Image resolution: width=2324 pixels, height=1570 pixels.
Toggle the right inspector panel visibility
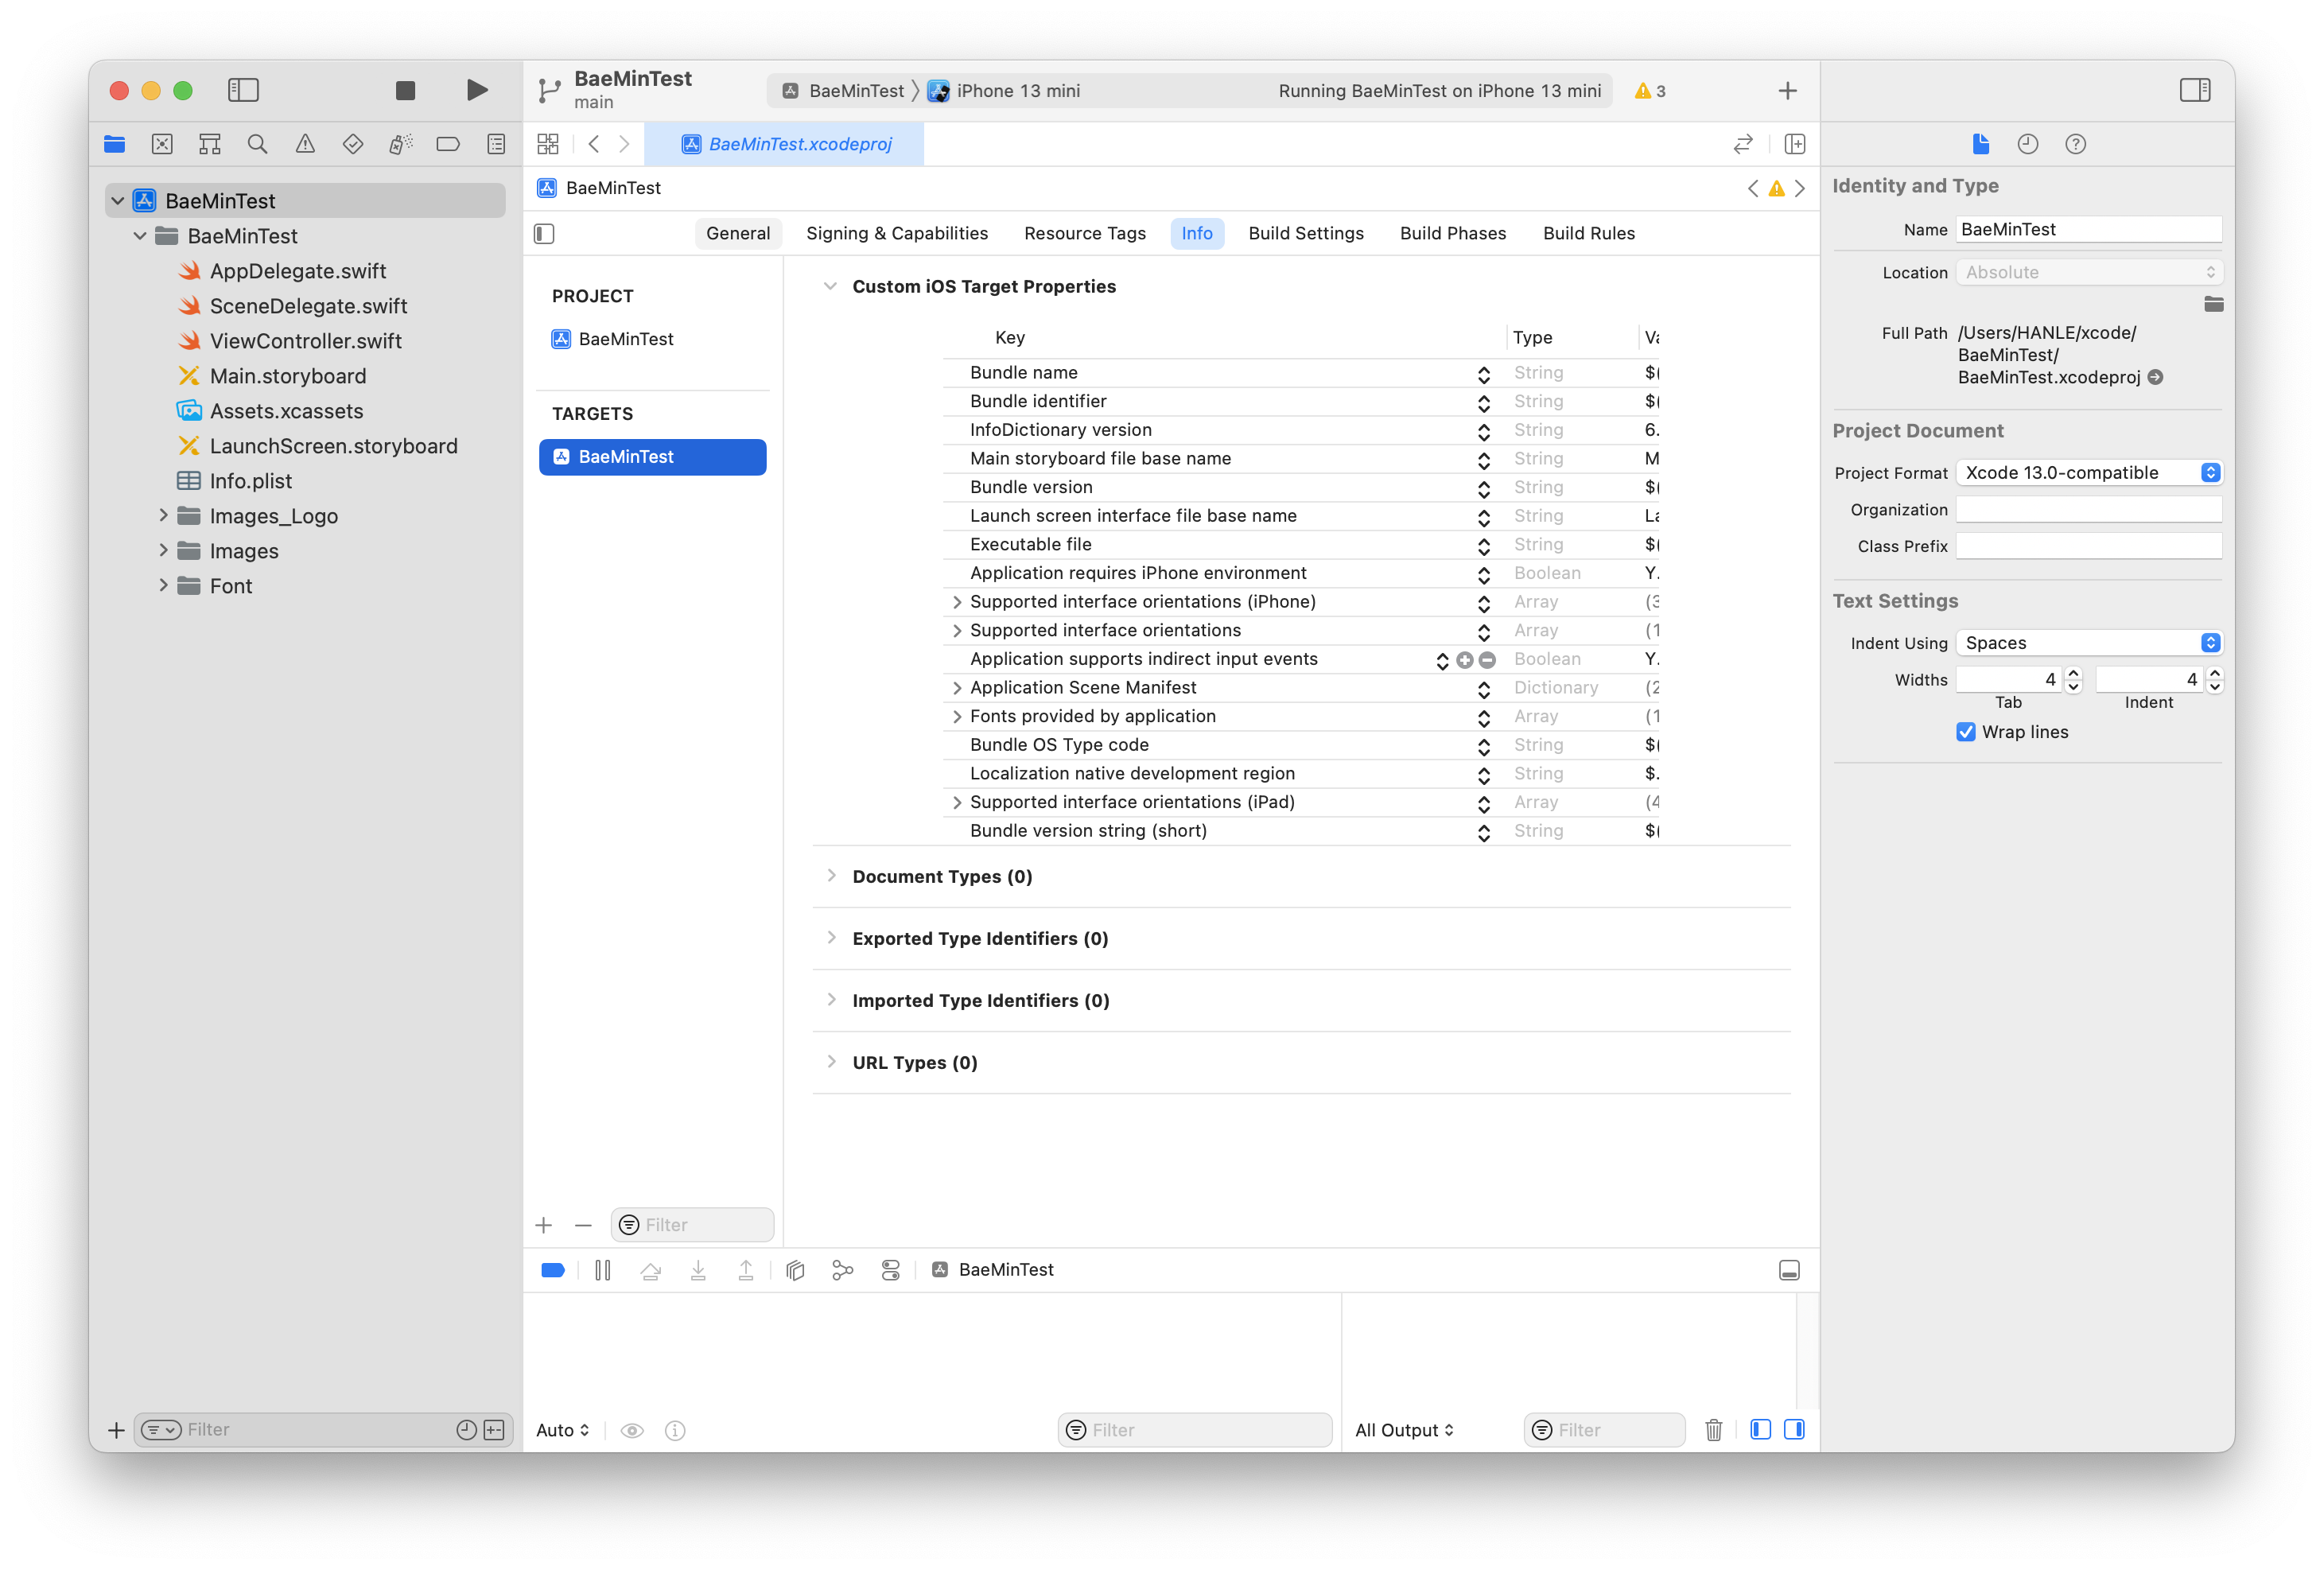[2194, 91]
